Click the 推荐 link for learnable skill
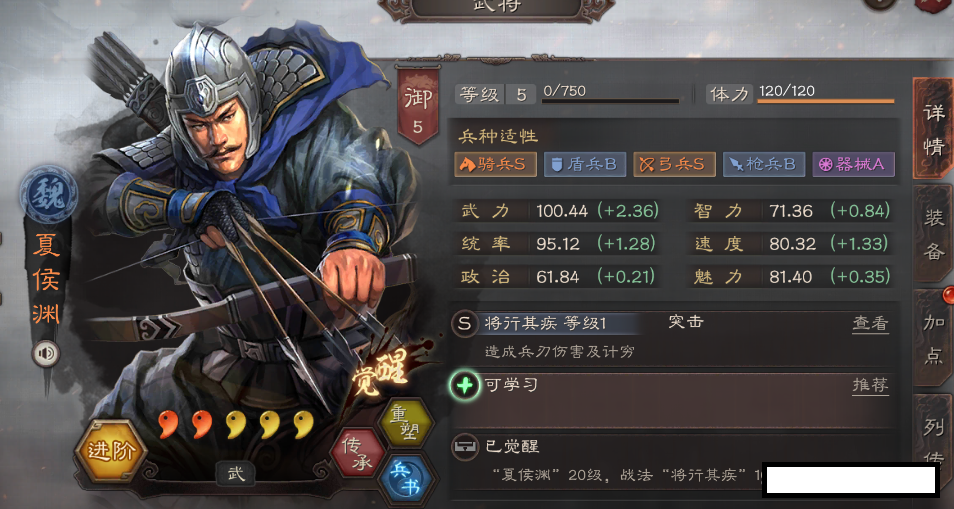 pyautogui.click(x=870, y=385)
